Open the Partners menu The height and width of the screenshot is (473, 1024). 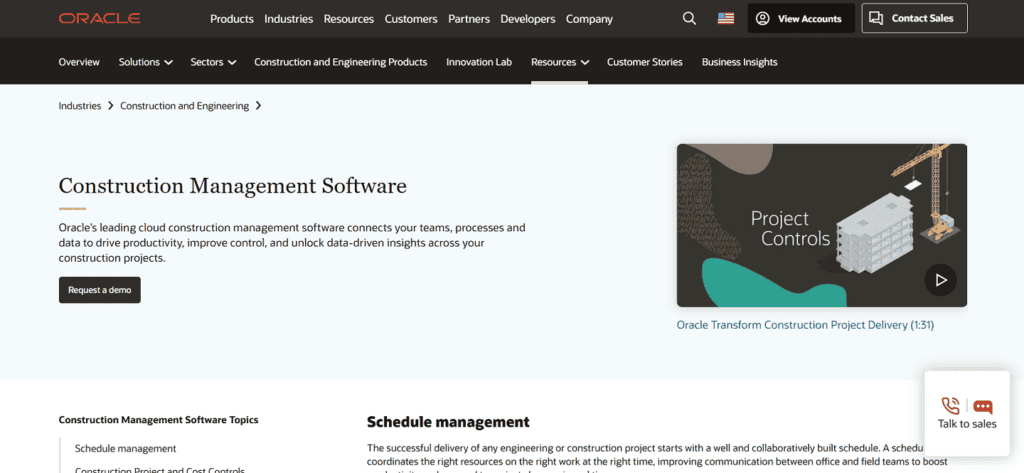click(469, 19)
